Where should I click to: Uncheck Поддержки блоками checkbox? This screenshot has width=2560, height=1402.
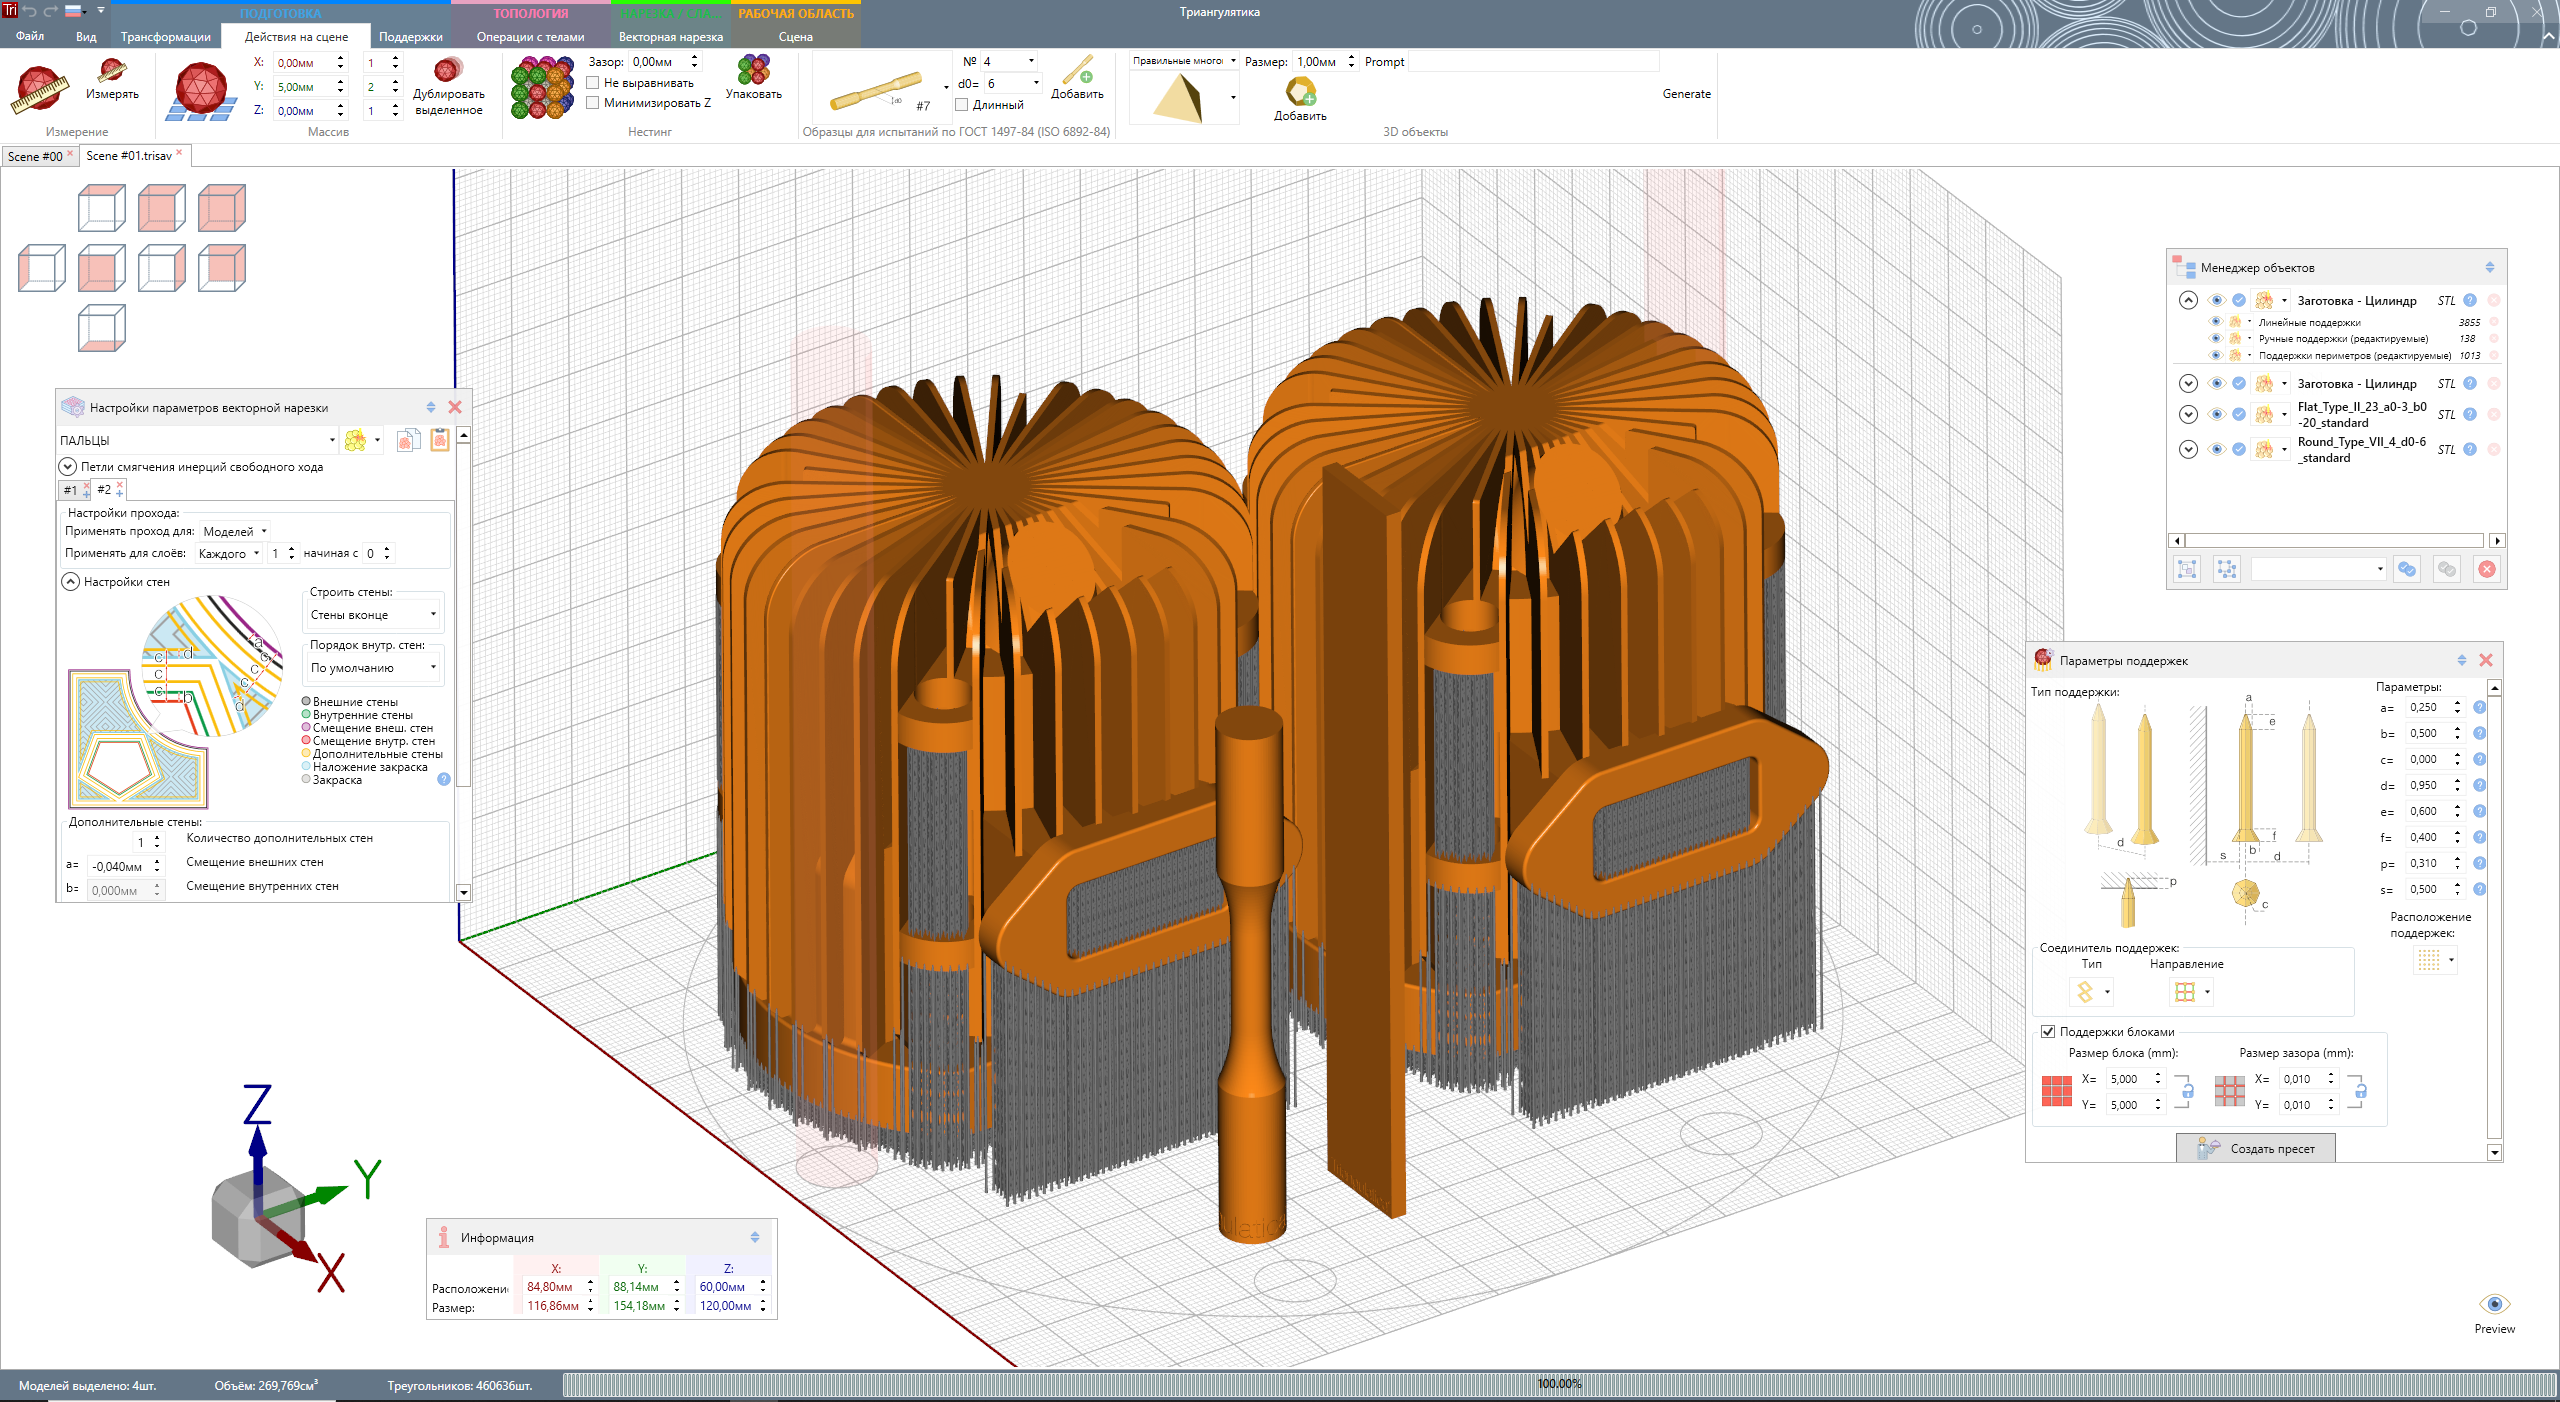click(2048, 1031)
